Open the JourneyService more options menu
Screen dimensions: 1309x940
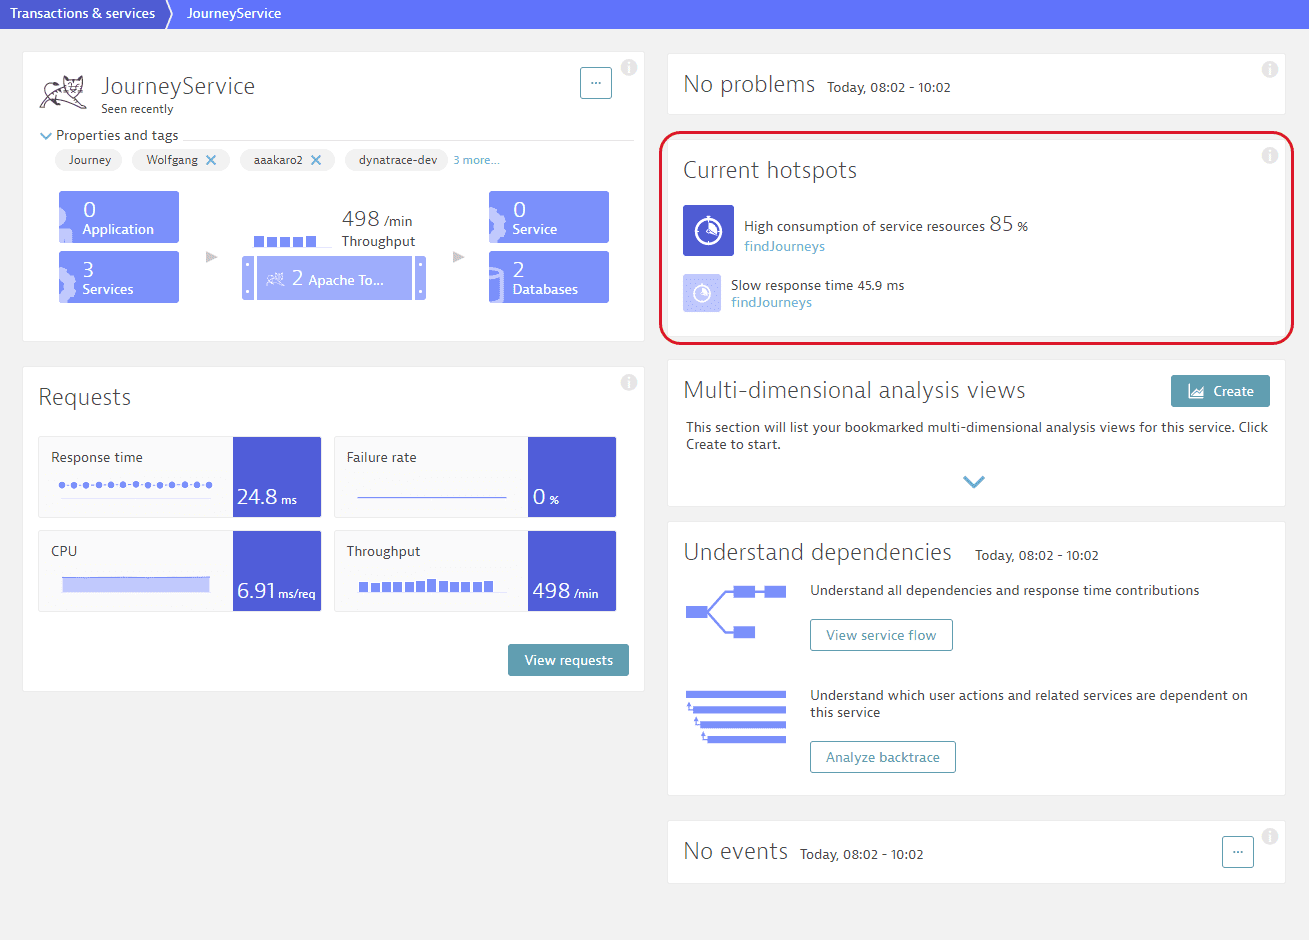595,83
